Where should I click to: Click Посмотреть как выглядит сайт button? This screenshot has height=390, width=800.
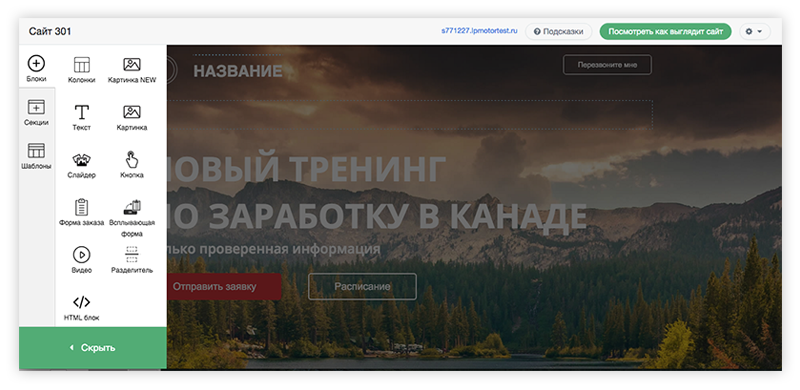665,31
